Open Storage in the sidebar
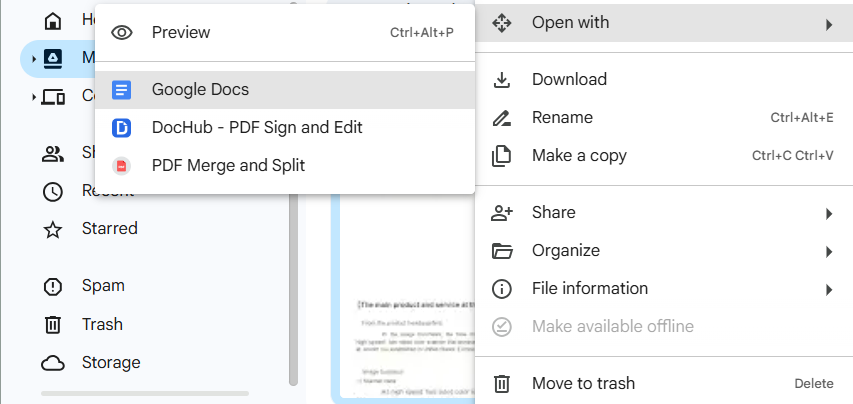Image resolution: width=853 pixels, height=404 pixels. click(x=111, y=363)
